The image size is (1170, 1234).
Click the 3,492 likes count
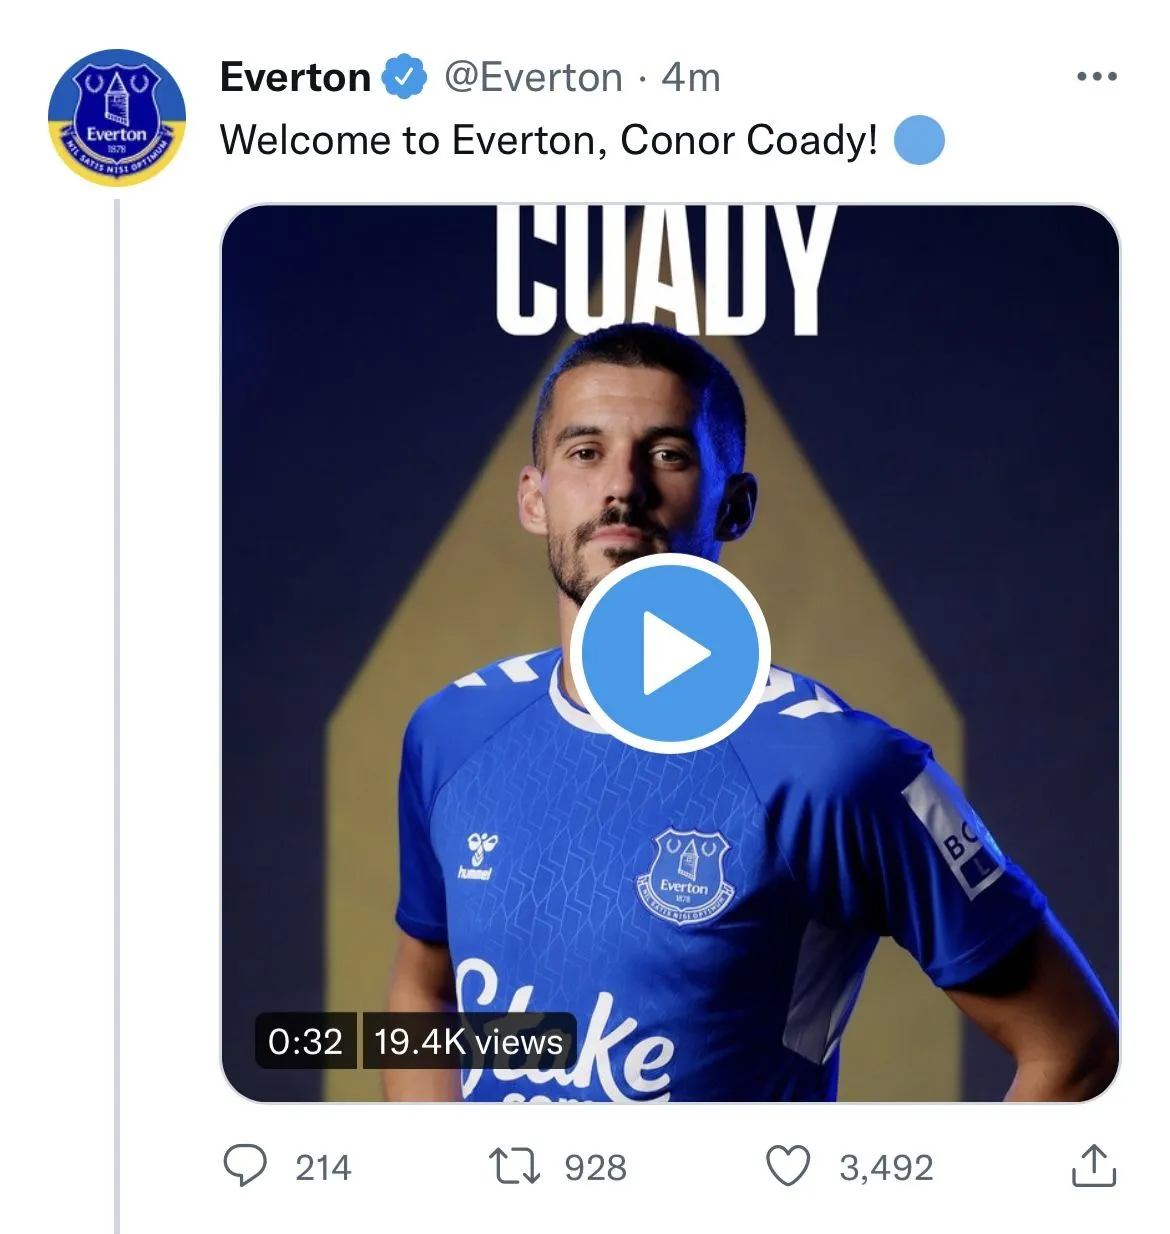click(x=886, y=1168)
